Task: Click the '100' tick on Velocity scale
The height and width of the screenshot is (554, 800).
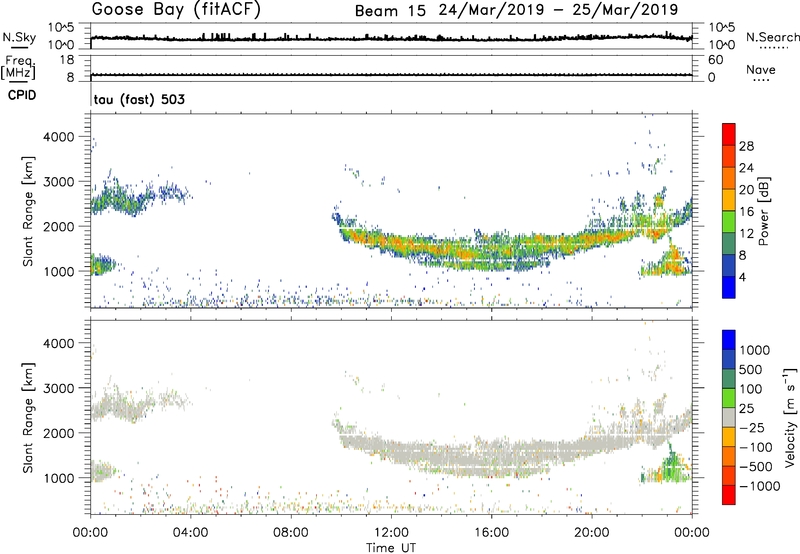Action: click(x=750, y=389)
